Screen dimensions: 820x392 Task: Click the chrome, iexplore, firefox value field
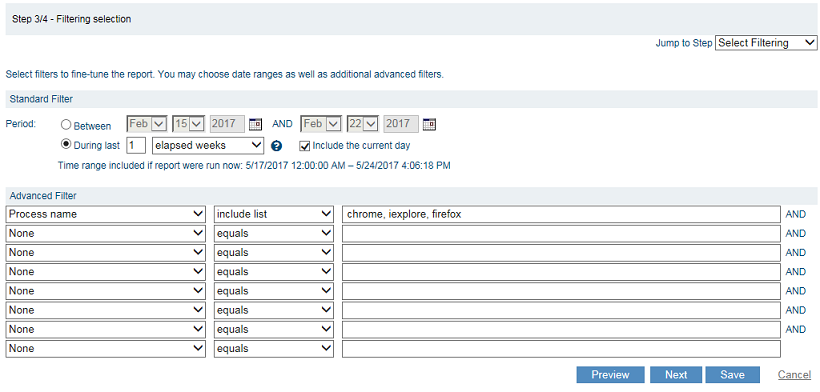click(x=561, y=214)
